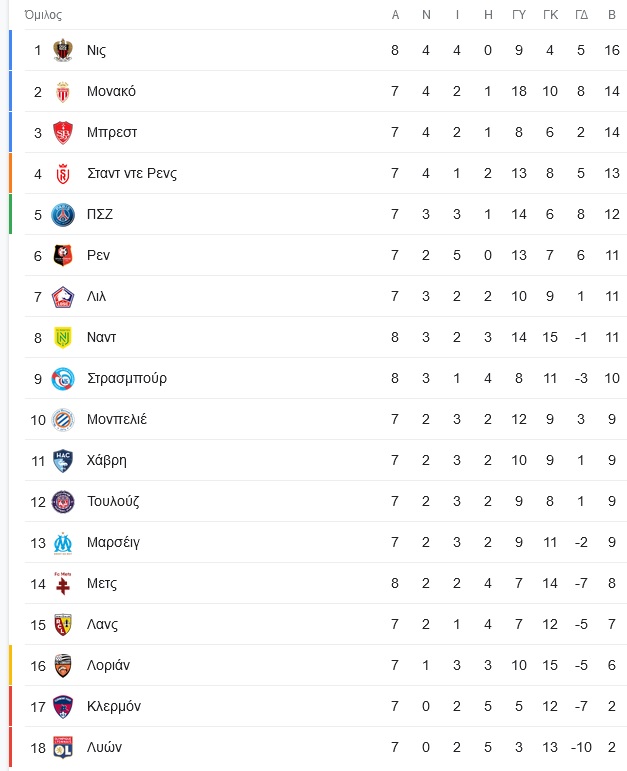
Task: Click the Lens club crest icon
Action: (x=63, y=624)
